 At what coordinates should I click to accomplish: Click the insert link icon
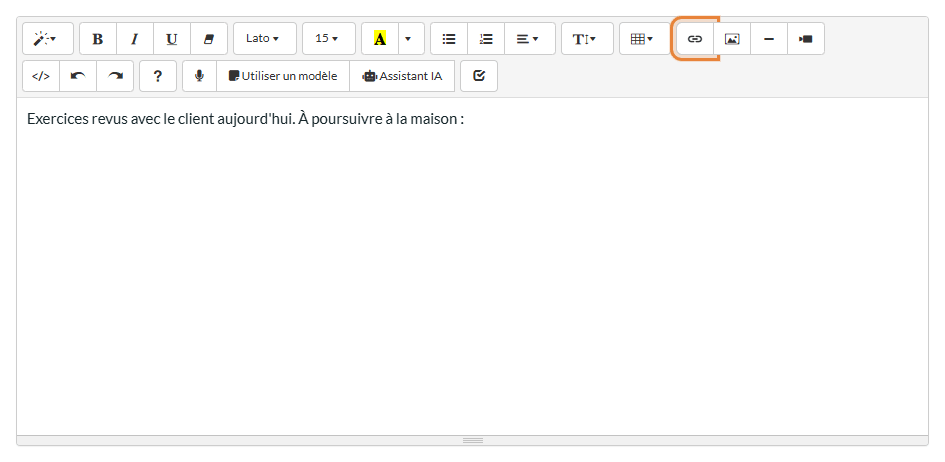695,39
